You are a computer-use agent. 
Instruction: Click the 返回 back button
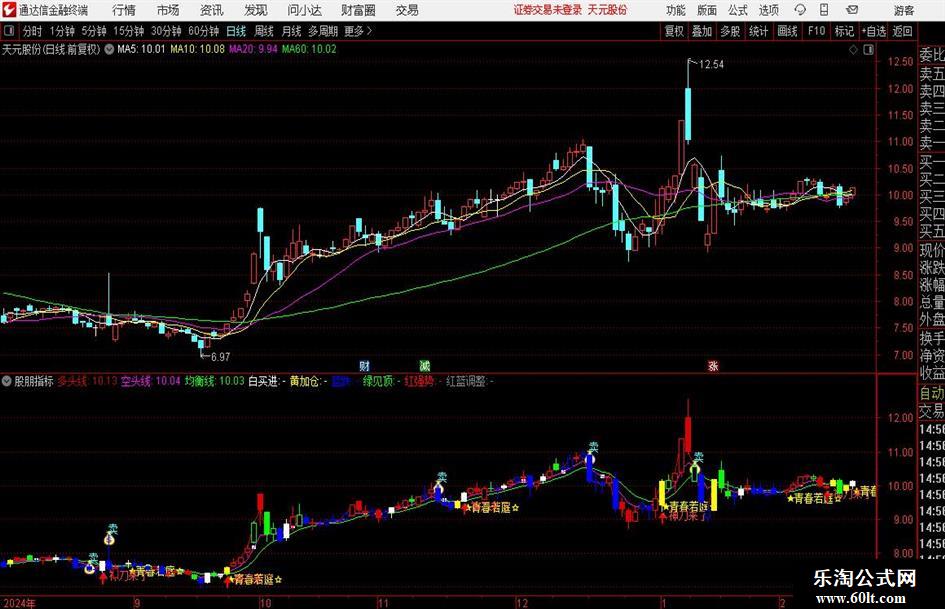coord(902,31)
